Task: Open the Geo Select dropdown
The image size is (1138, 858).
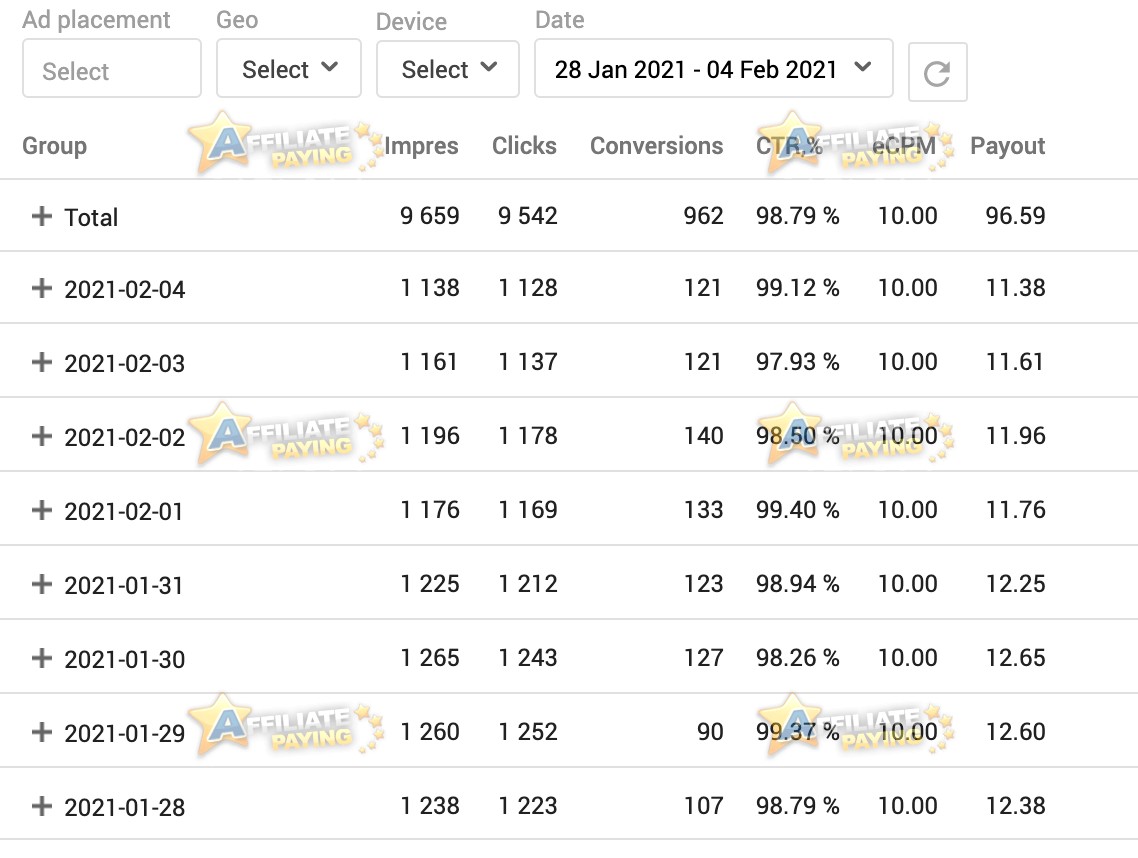Action: pyautogui.click(x=289, y=69)
